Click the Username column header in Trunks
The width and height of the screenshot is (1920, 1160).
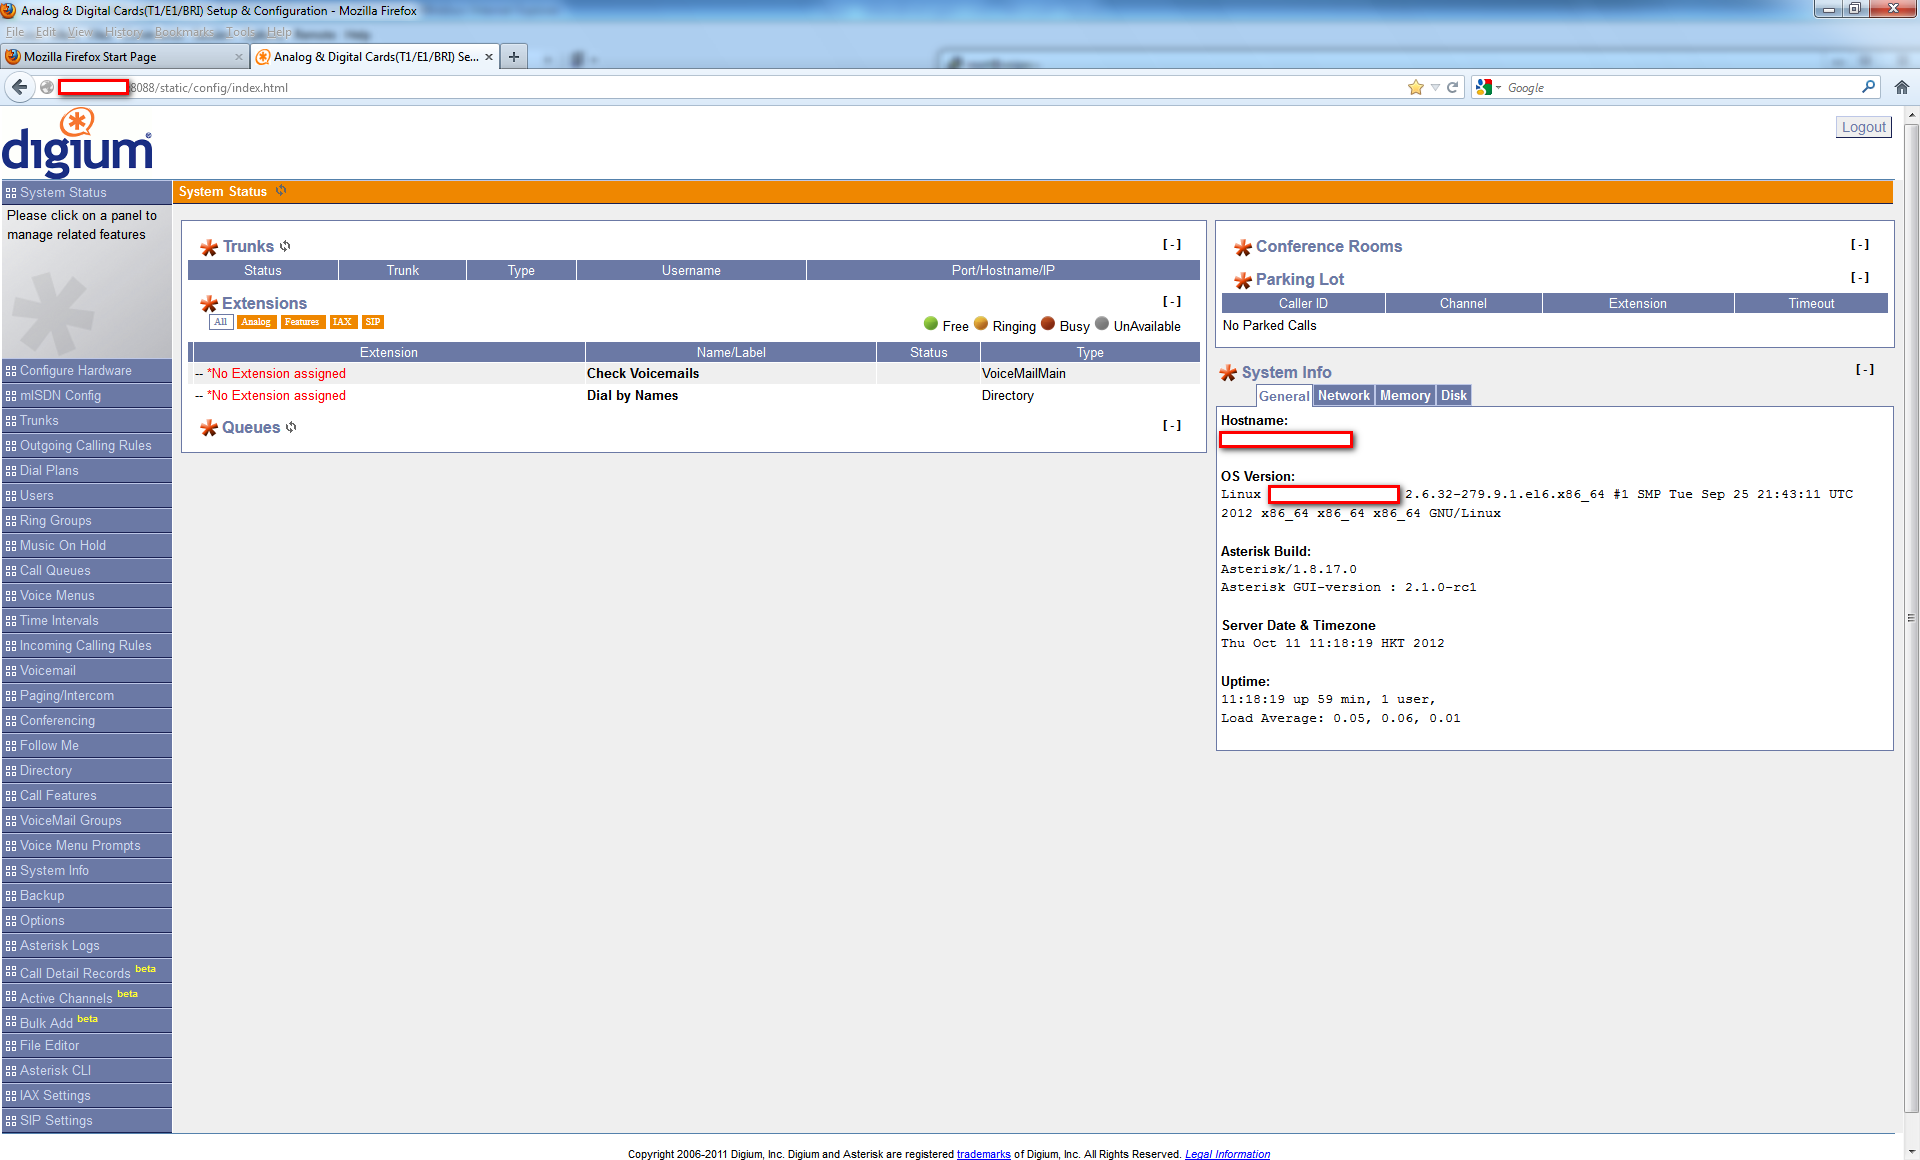[x=691, y=270]
